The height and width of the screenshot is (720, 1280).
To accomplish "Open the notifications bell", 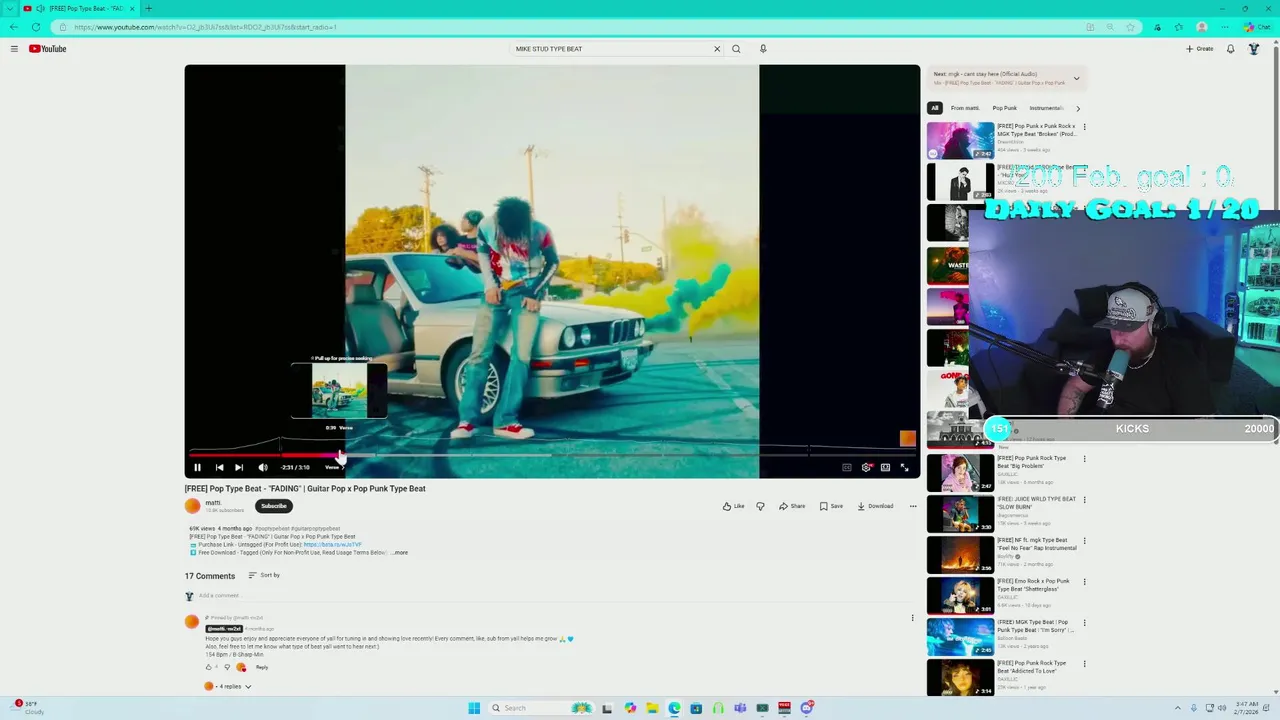I will point(1230,48).
